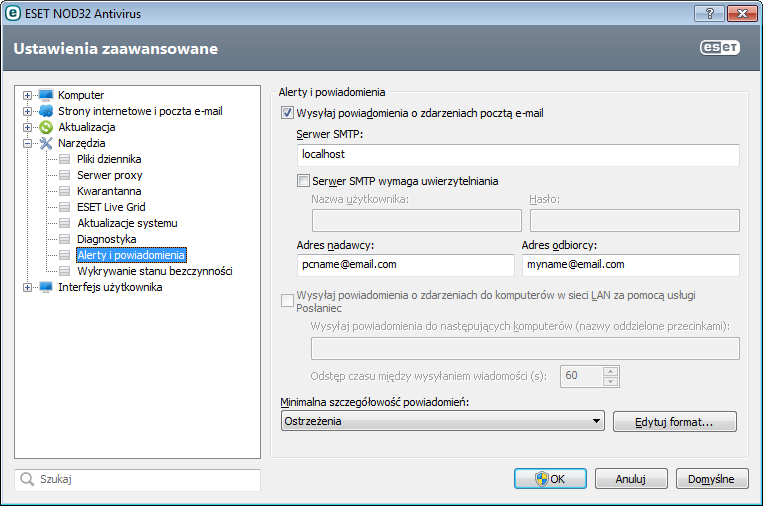Decrease message interval with stepper down arrow
This screenshot has width=763, height=506.
click(610, 381)
